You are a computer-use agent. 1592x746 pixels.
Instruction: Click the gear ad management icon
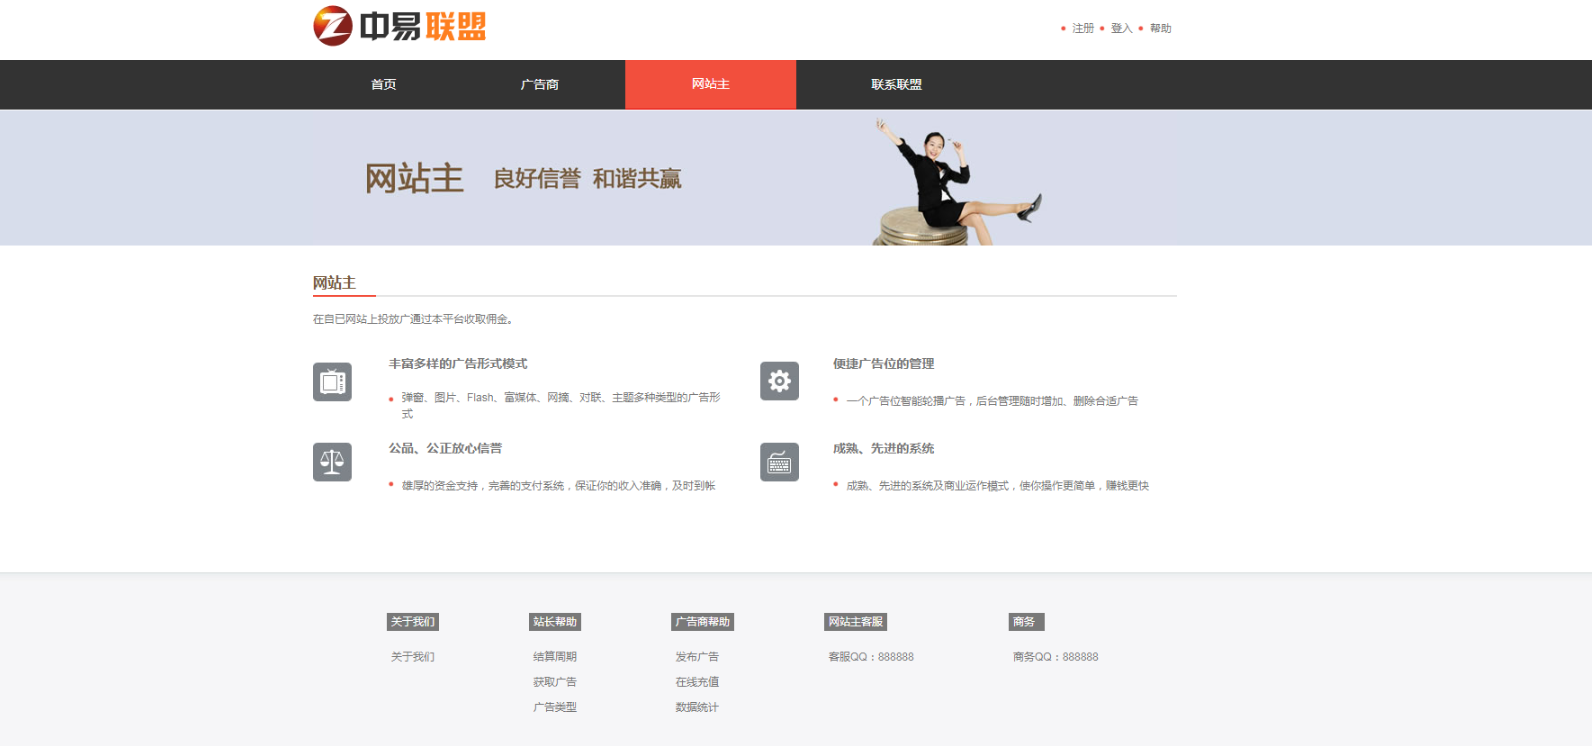pos(779,381)
